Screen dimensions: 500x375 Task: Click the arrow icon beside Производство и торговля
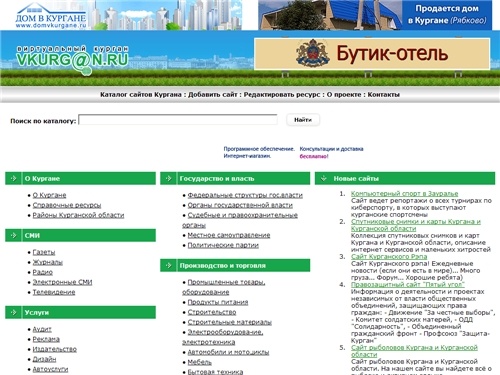point(168,265)
